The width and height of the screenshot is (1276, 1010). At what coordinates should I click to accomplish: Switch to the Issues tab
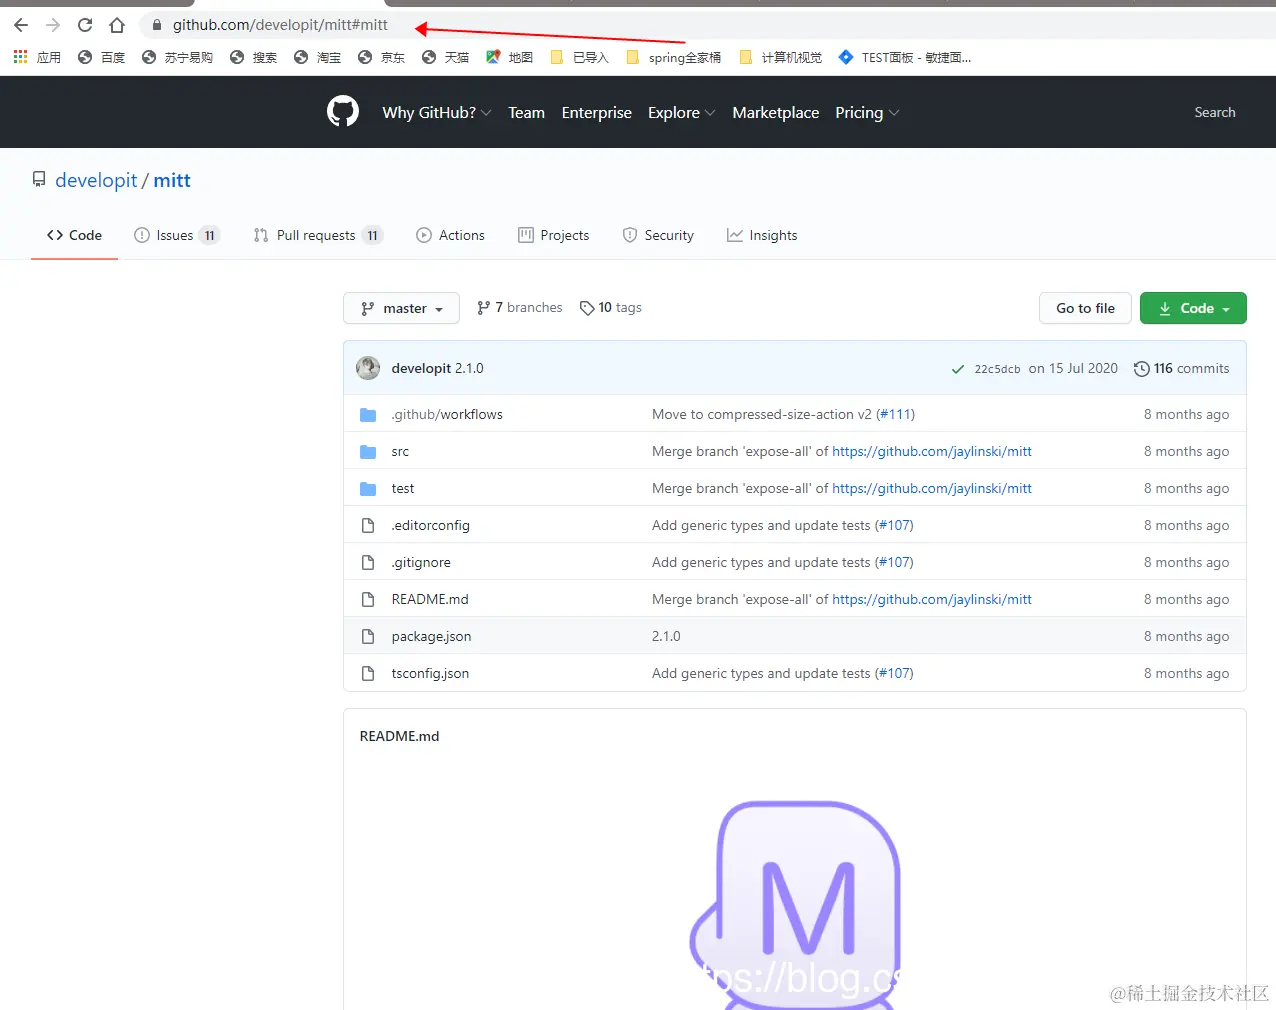177,235
